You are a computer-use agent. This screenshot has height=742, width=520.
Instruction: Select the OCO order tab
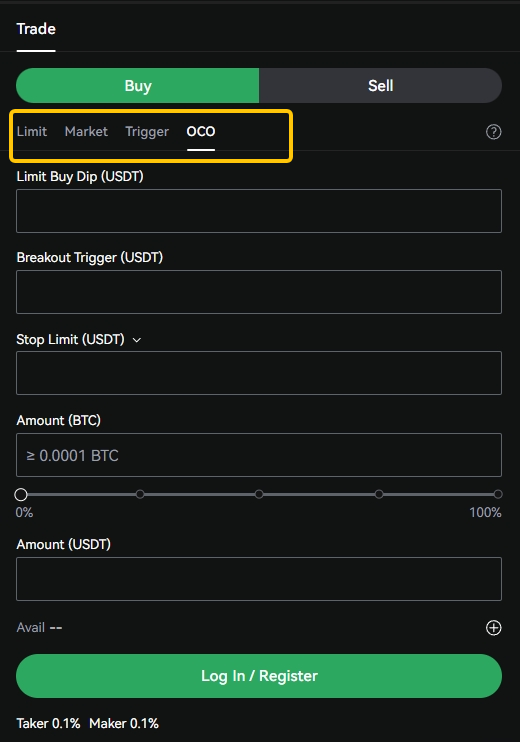pos(201,132)
